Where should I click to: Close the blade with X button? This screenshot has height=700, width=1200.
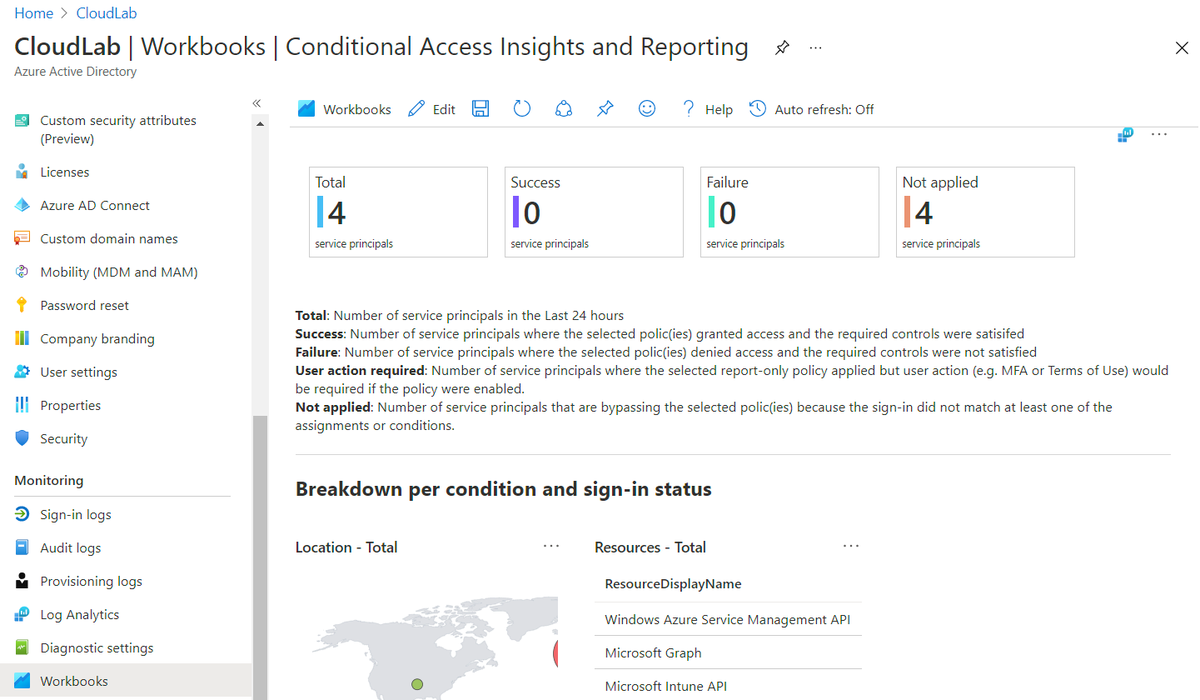click(1181, 48)
